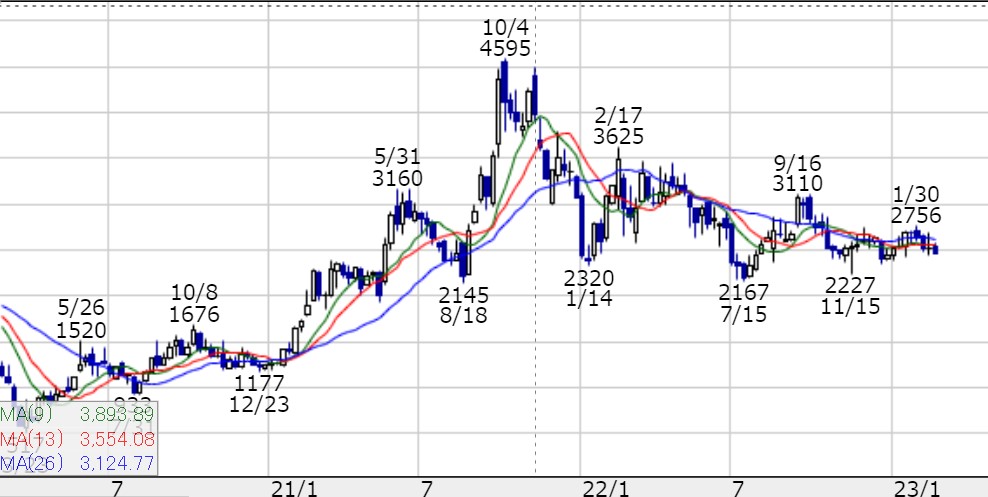This screenshot has height=497, width=988.
Task: Select the 9/16 high label 3110
Action: [x=797, y=183]
